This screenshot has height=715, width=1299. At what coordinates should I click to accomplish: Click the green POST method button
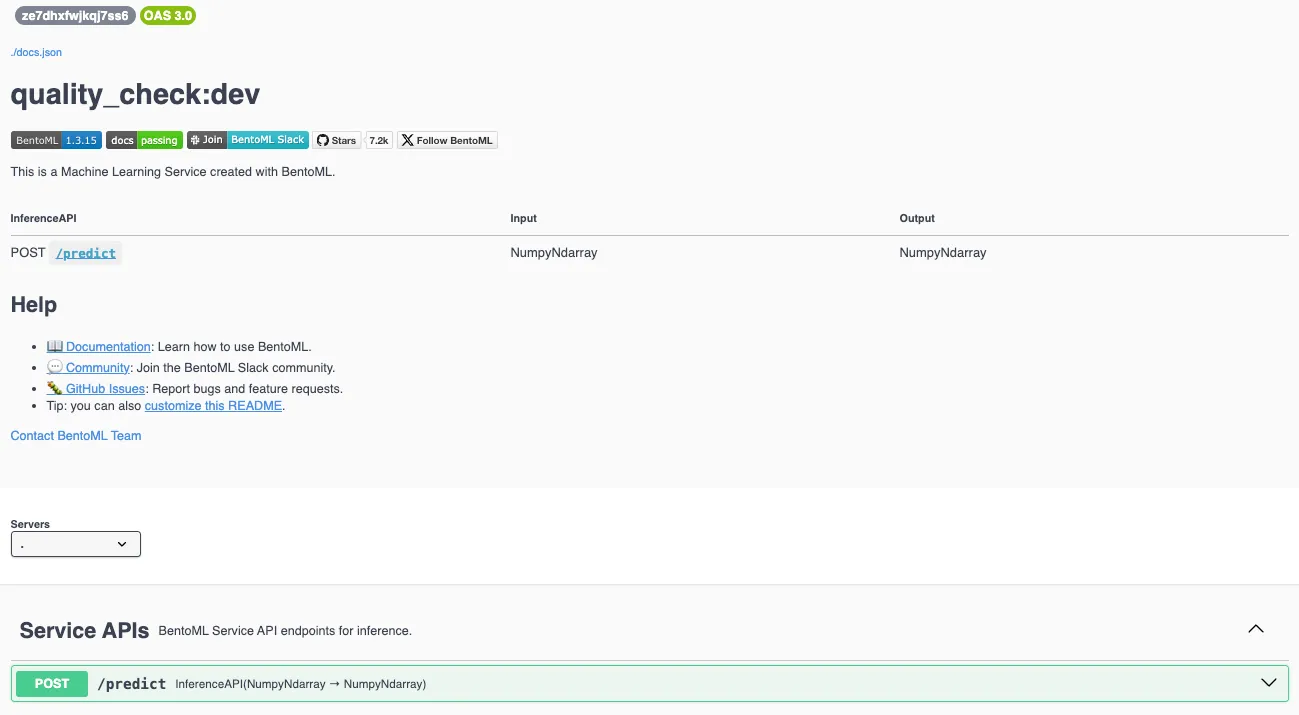pyautogui.click(x=52, y=684)
